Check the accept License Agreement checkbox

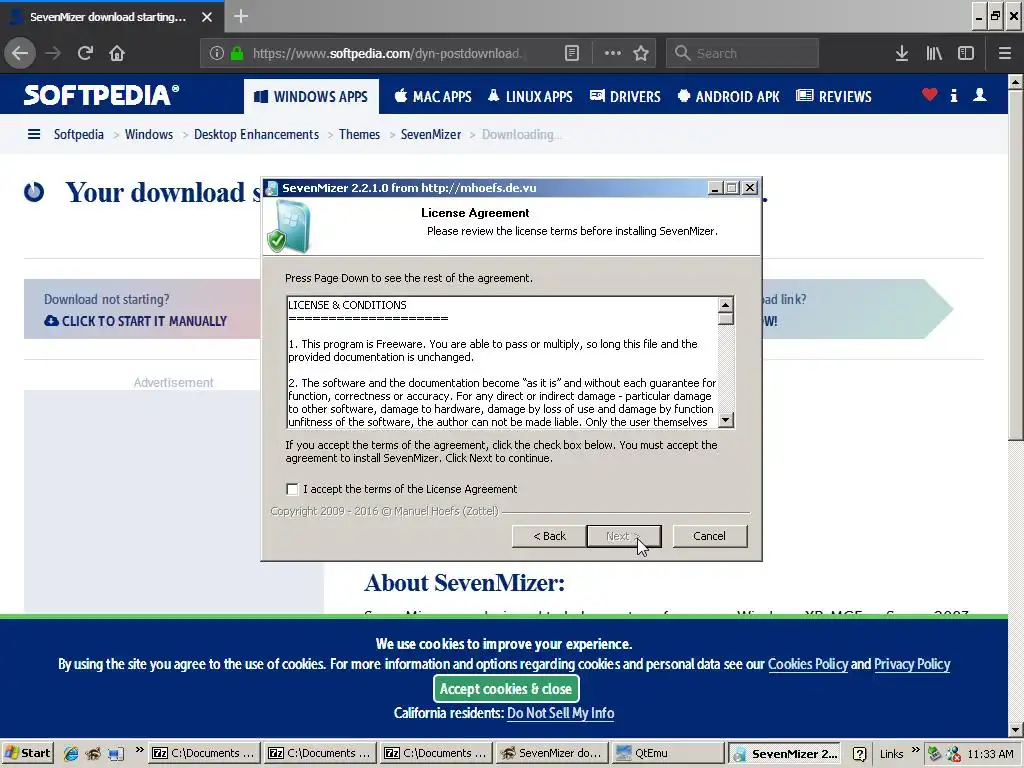pyautogui.click(x=292, y=489)
